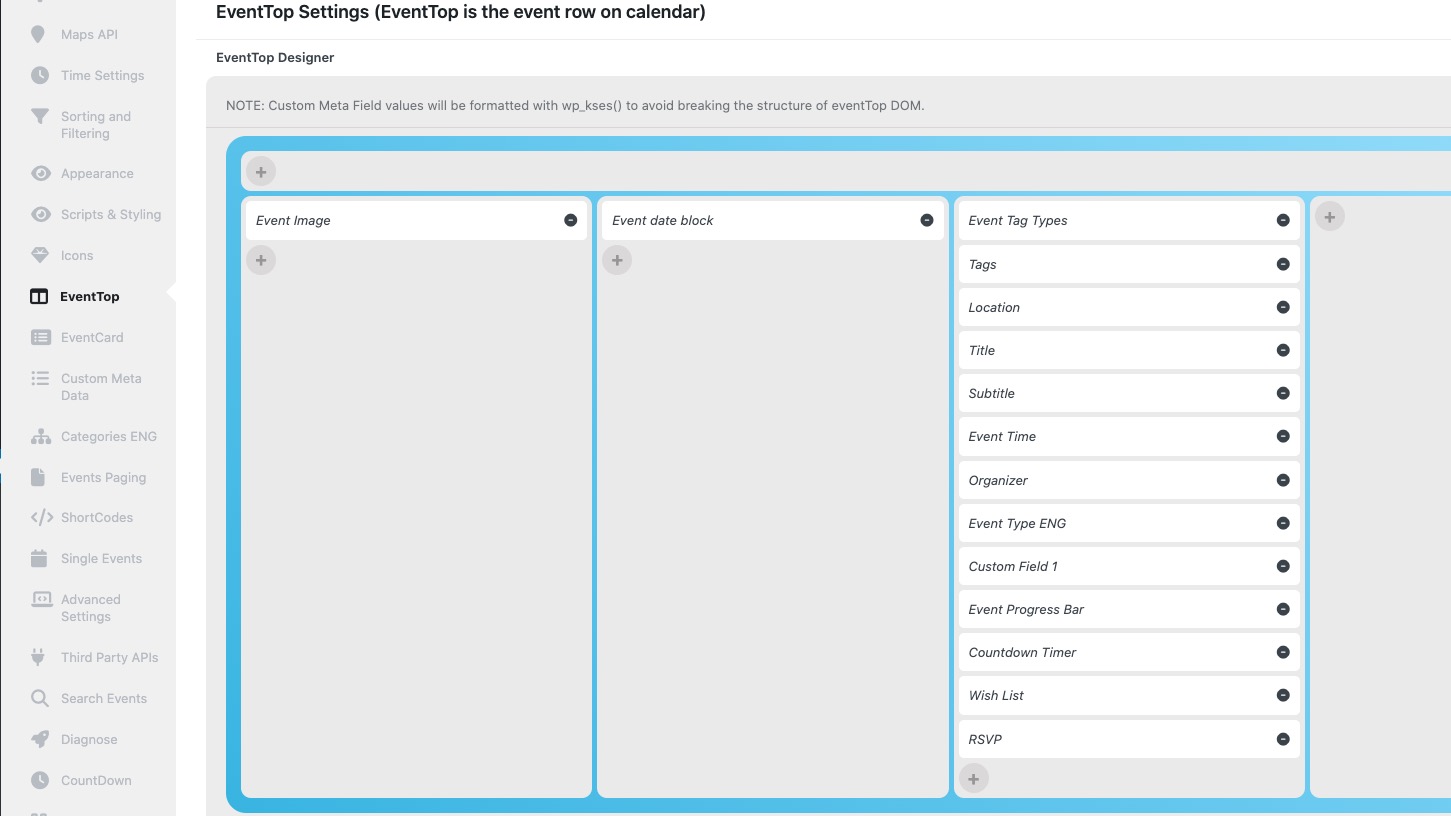Add field below Event date block
The height and width of the screenshot is (816, 1451).
(x=617, y=260)
